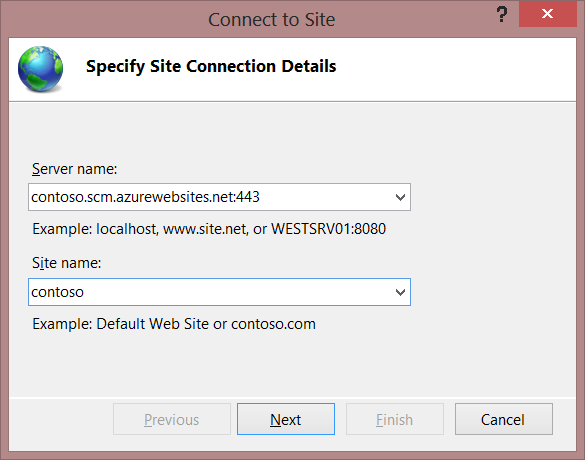Click the Specify Site Connection Details heading
This screenshot has width=585, height=460.
211,67
